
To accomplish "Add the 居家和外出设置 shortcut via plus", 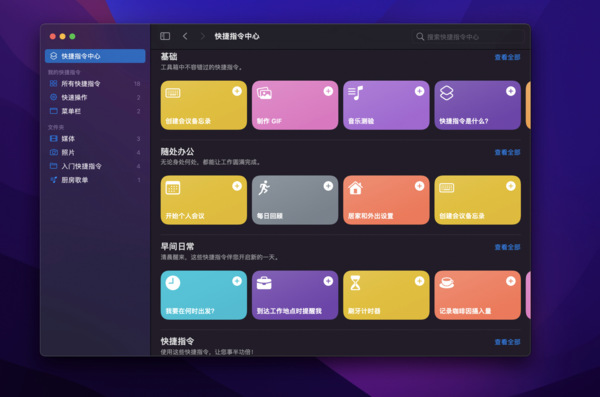I will click(x=419, y=186).
